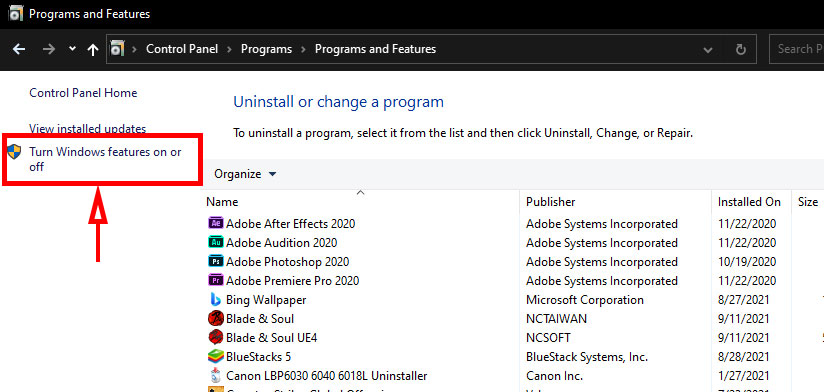Select Canon LBP6030 6040 6018L Uninstaller entry

pyautogui.click(x=326, y=376)
